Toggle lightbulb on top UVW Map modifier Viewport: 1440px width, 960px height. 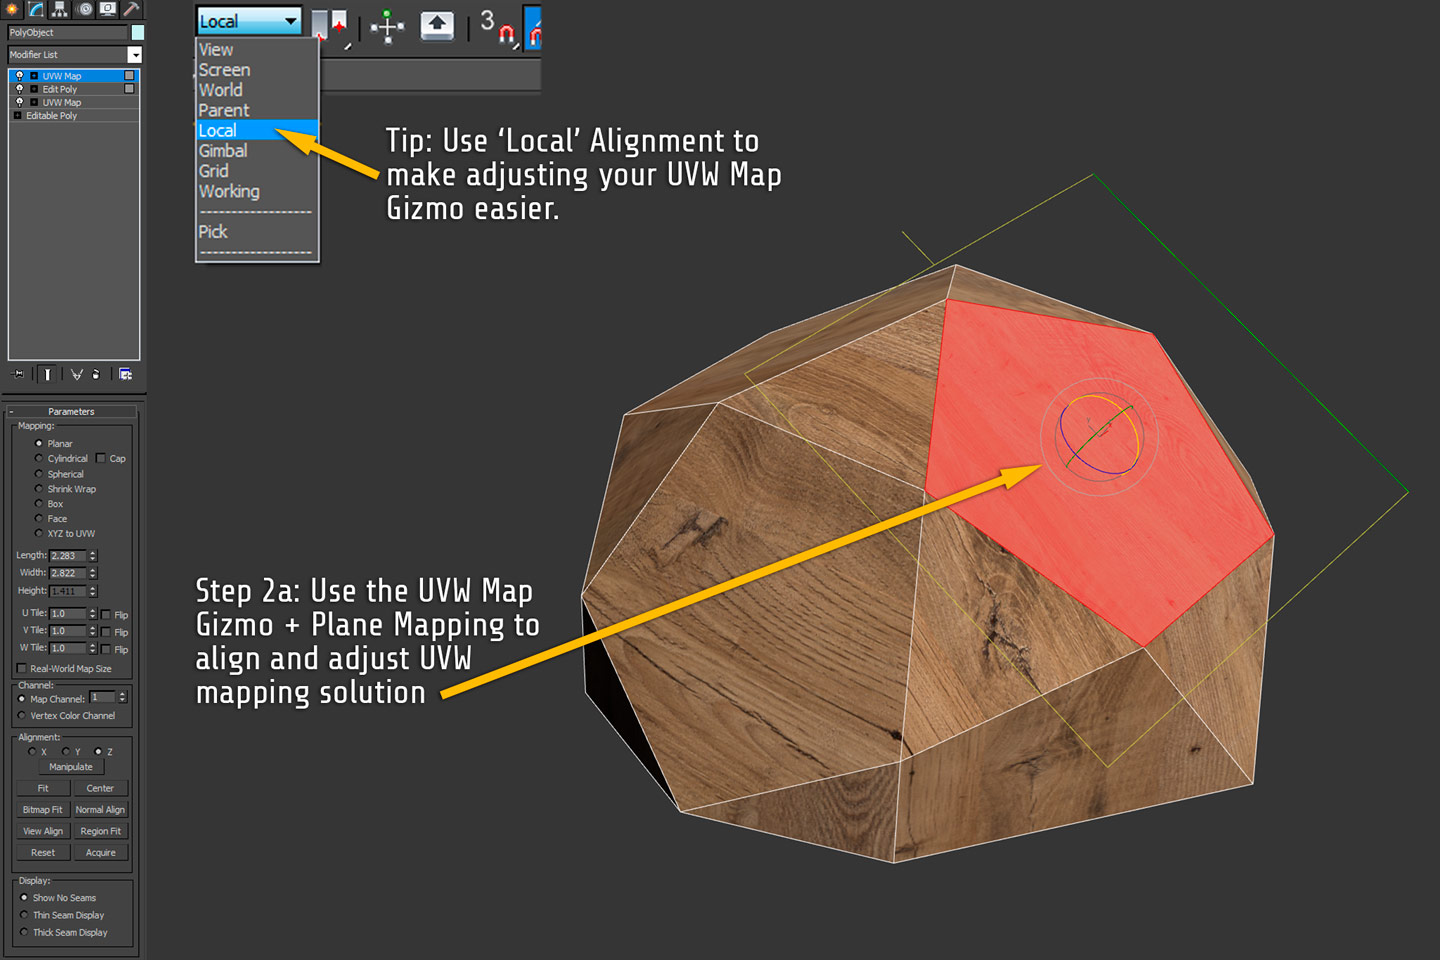coord(19,75)
